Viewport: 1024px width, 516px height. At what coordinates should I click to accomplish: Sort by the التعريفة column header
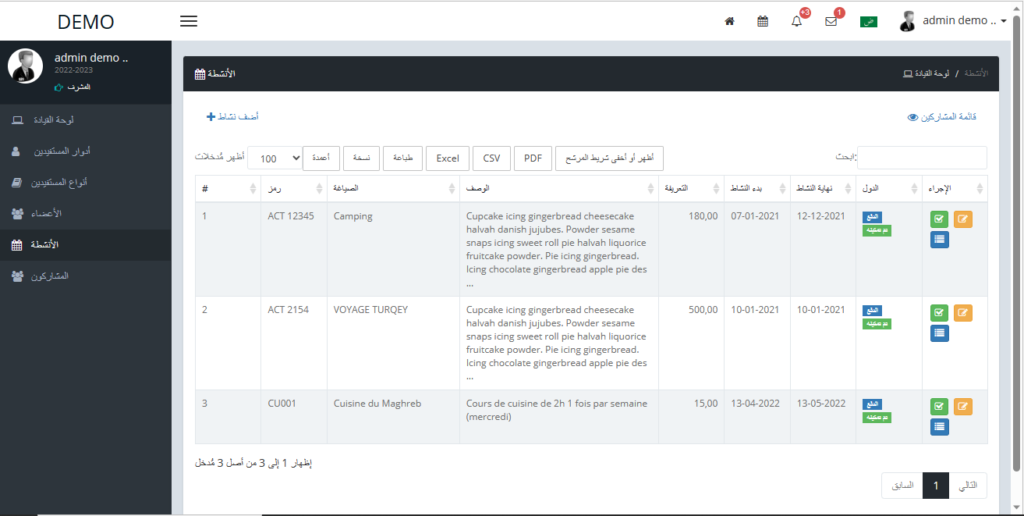tap(691, 188)
